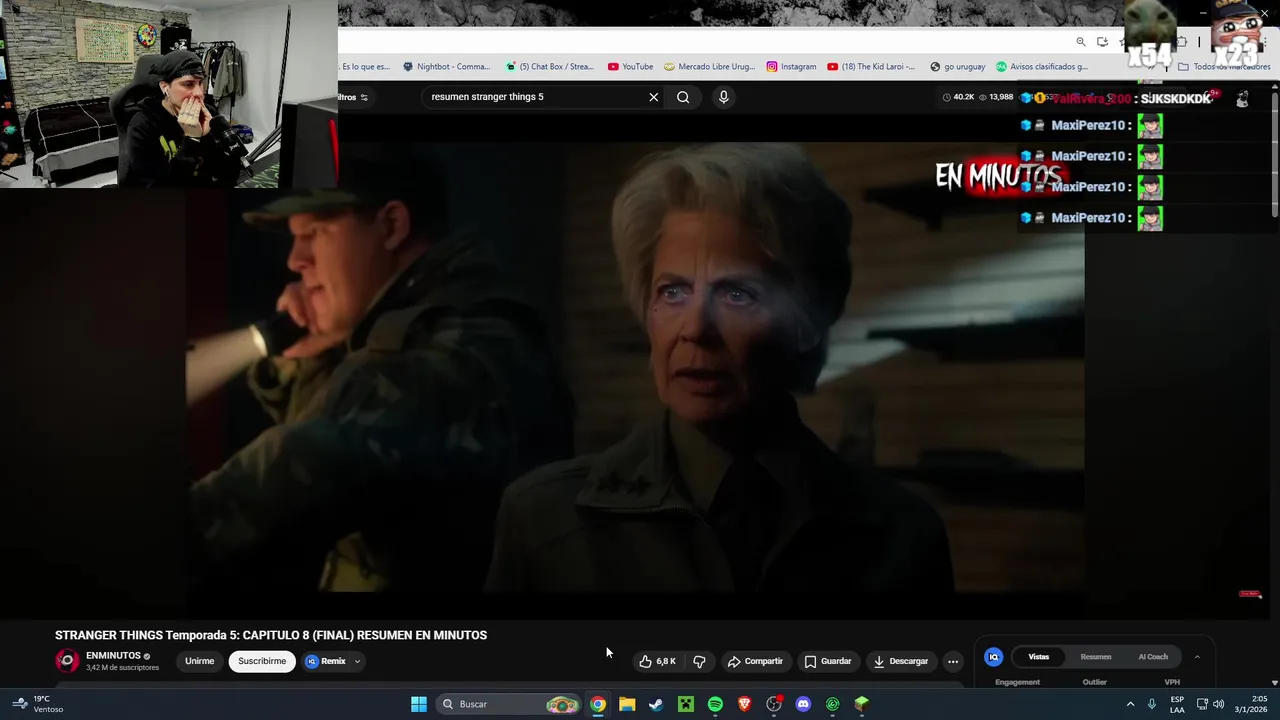
Task: Show hidden system tray icons
Action: click(x=1130, y=704)
